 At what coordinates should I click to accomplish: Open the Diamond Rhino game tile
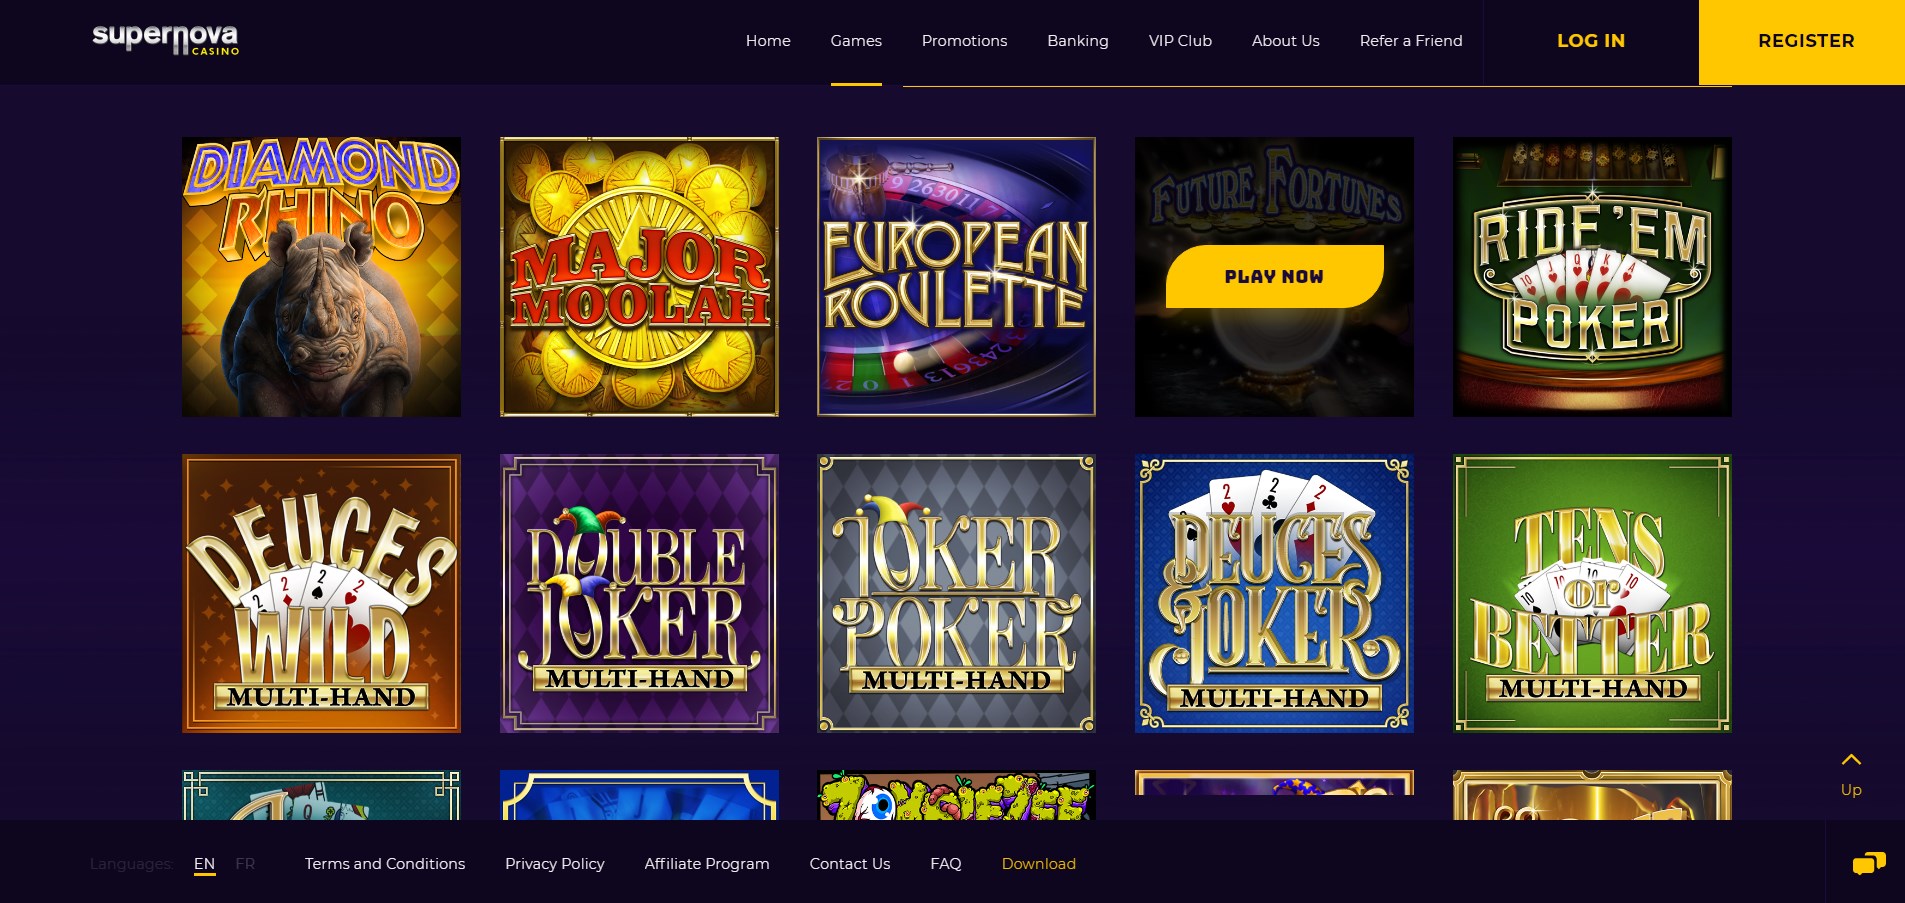tap(321, 277)
